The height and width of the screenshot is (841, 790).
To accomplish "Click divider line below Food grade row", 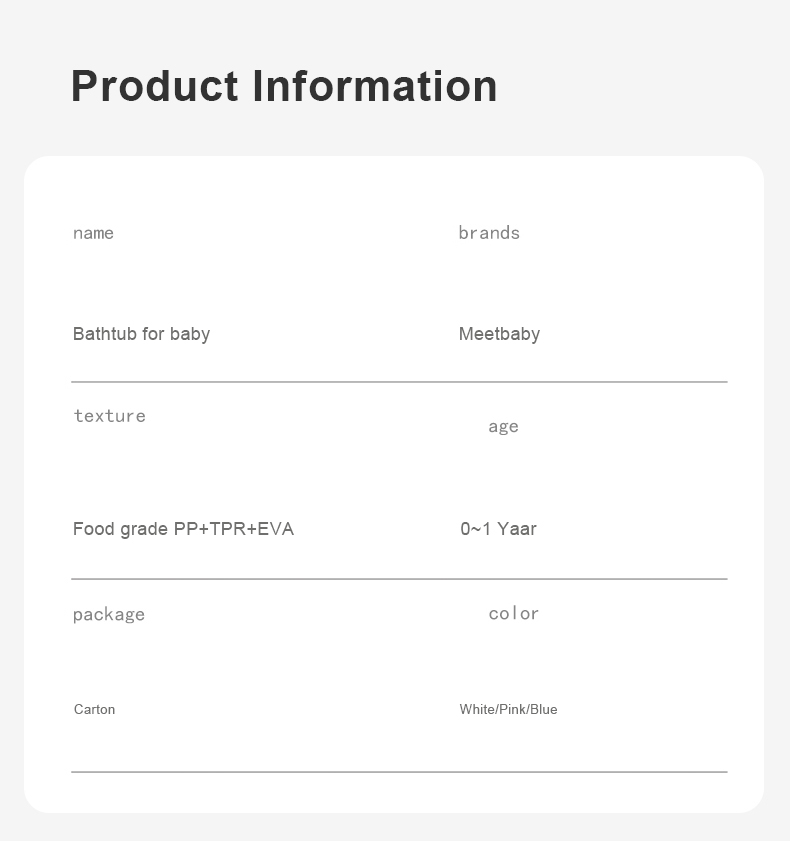I will pos(400,579).
